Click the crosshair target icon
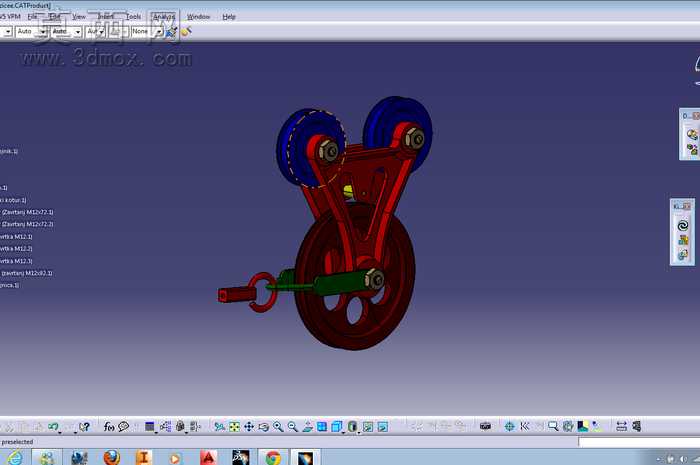The height and width of the screenshot is (465, 700). [x=509, y=426]
